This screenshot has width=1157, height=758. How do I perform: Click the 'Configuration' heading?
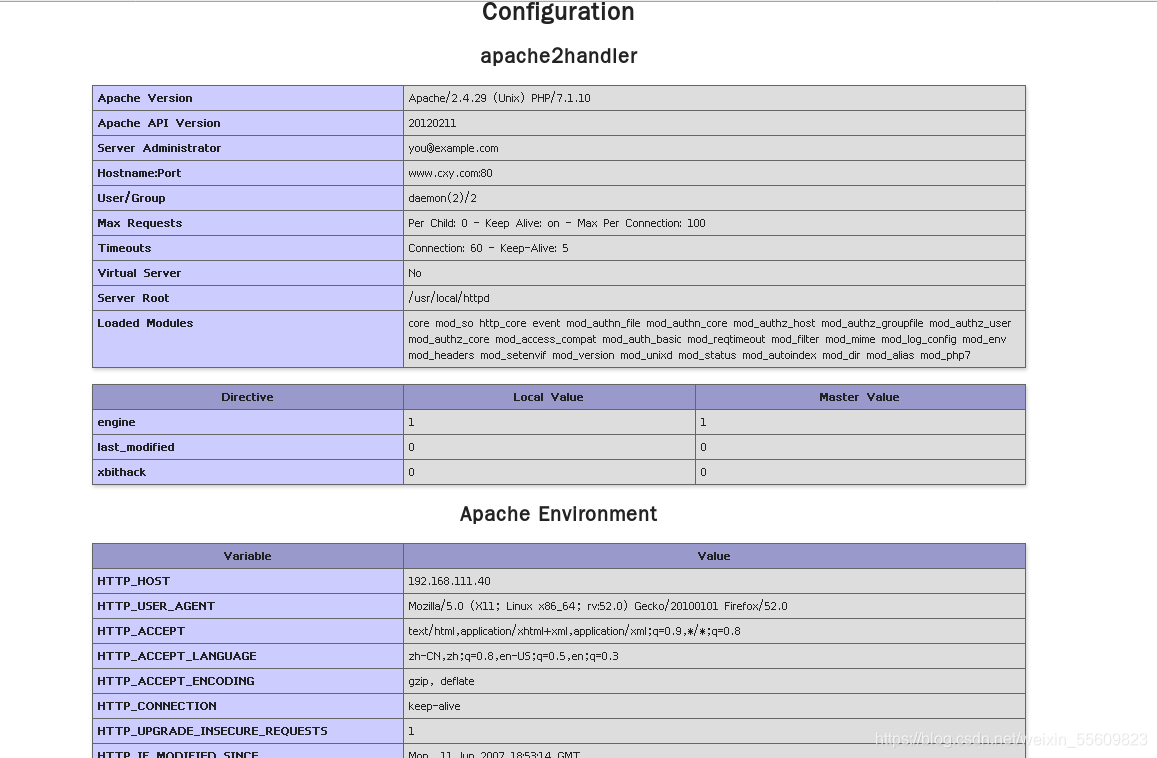coord(558,13)
